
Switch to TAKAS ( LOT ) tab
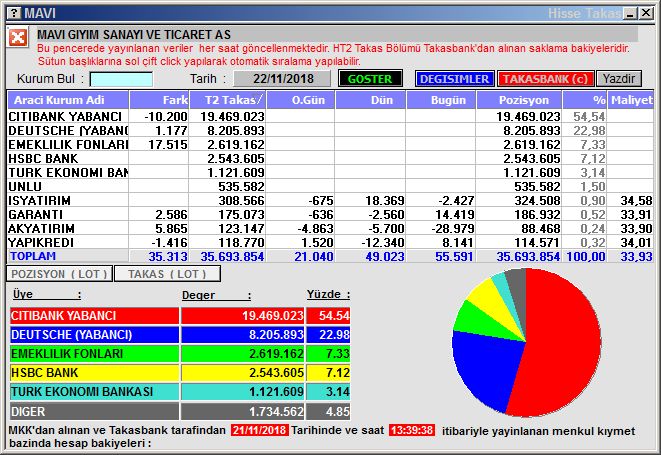167,274
